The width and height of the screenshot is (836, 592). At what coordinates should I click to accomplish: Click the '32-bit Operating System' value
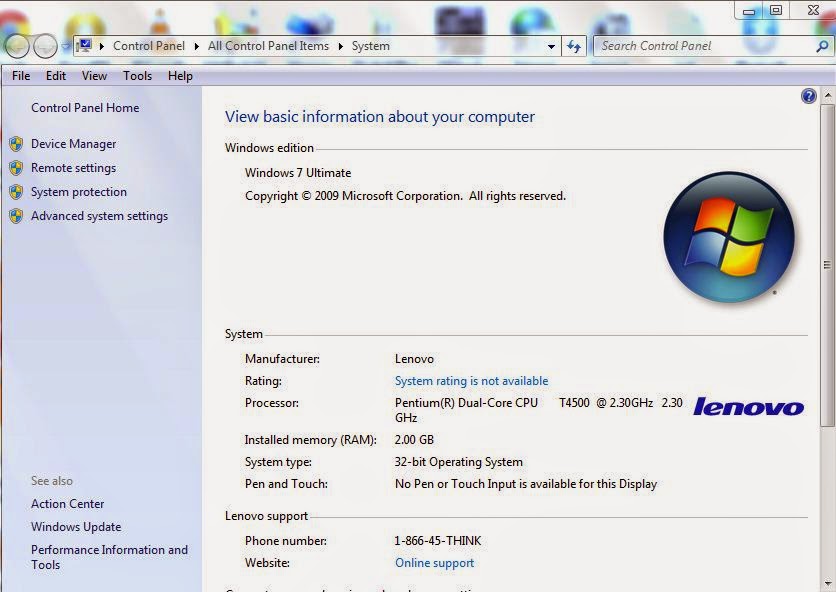point(459,462)
